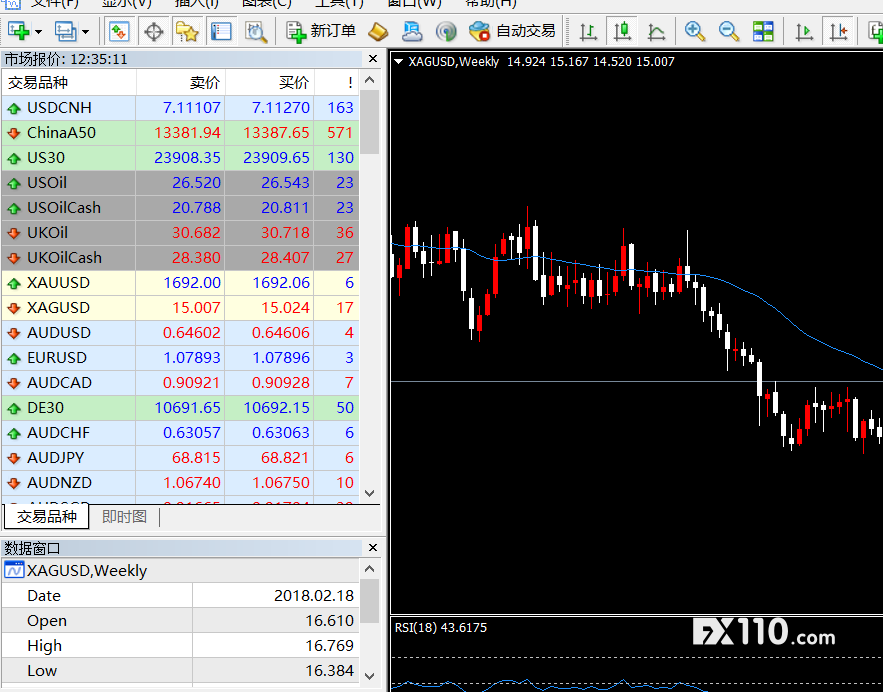
Task: Open the Profiles toolbar icon
Action: pyautogui.click(x=65, y=32)
